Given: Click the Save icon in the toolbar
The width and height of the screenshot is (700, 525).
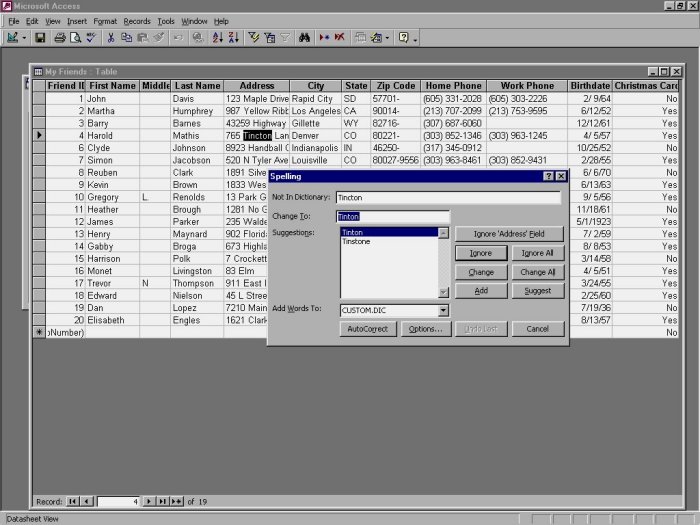Looking at the screenshot, I should 40,38.
